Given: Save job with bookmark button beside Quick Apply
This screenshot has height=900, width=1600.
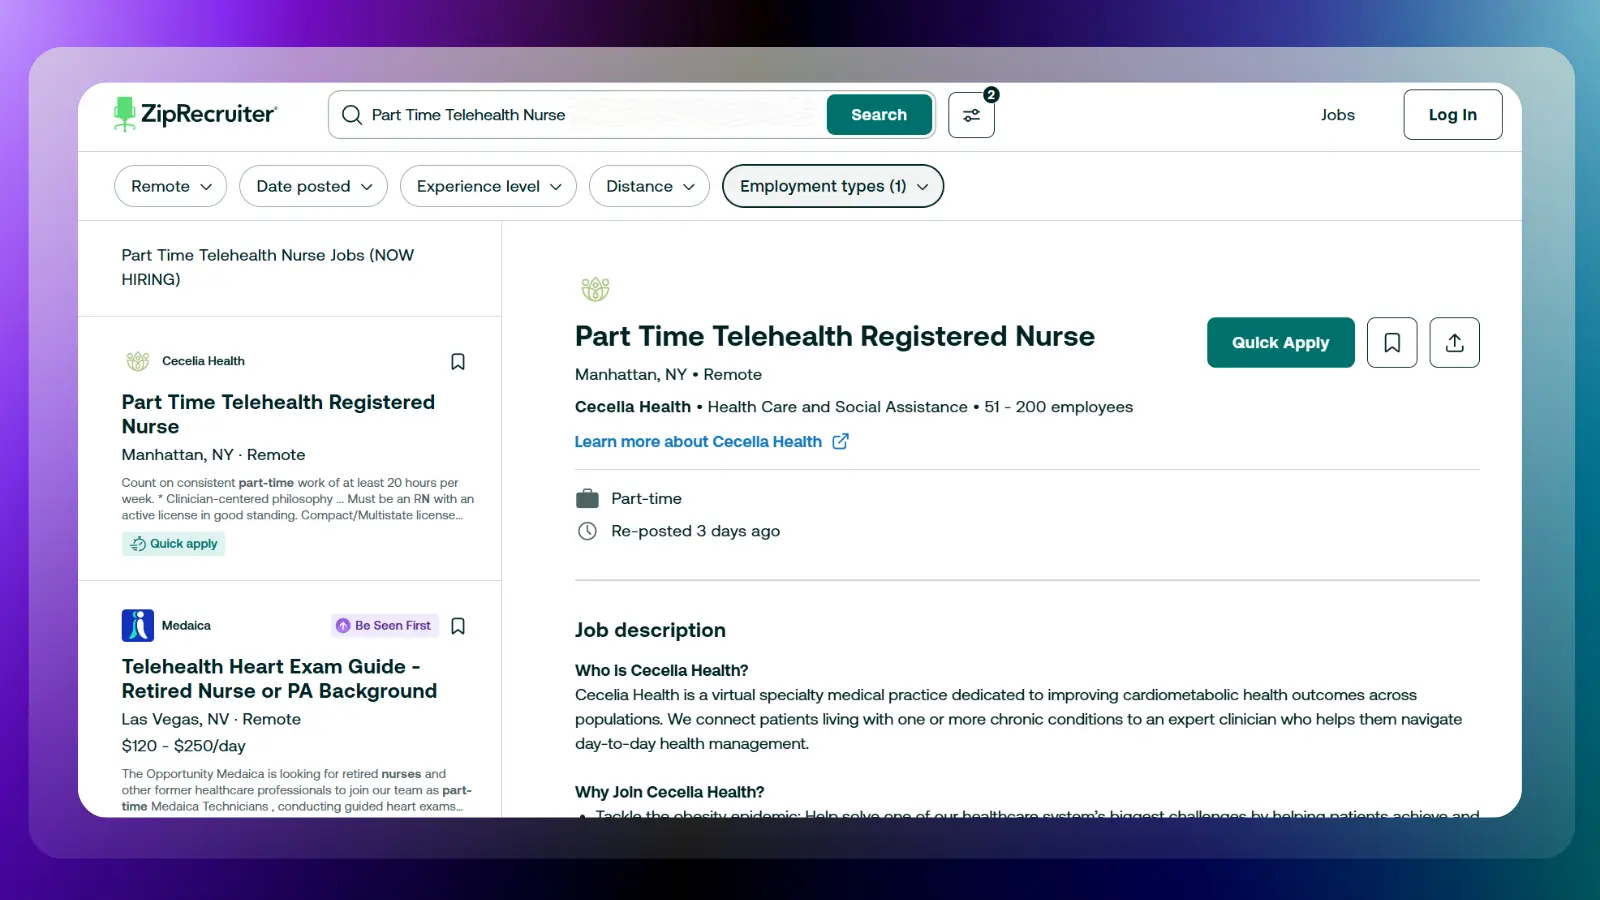Looking at the screenshot, I should point(1392,343).
